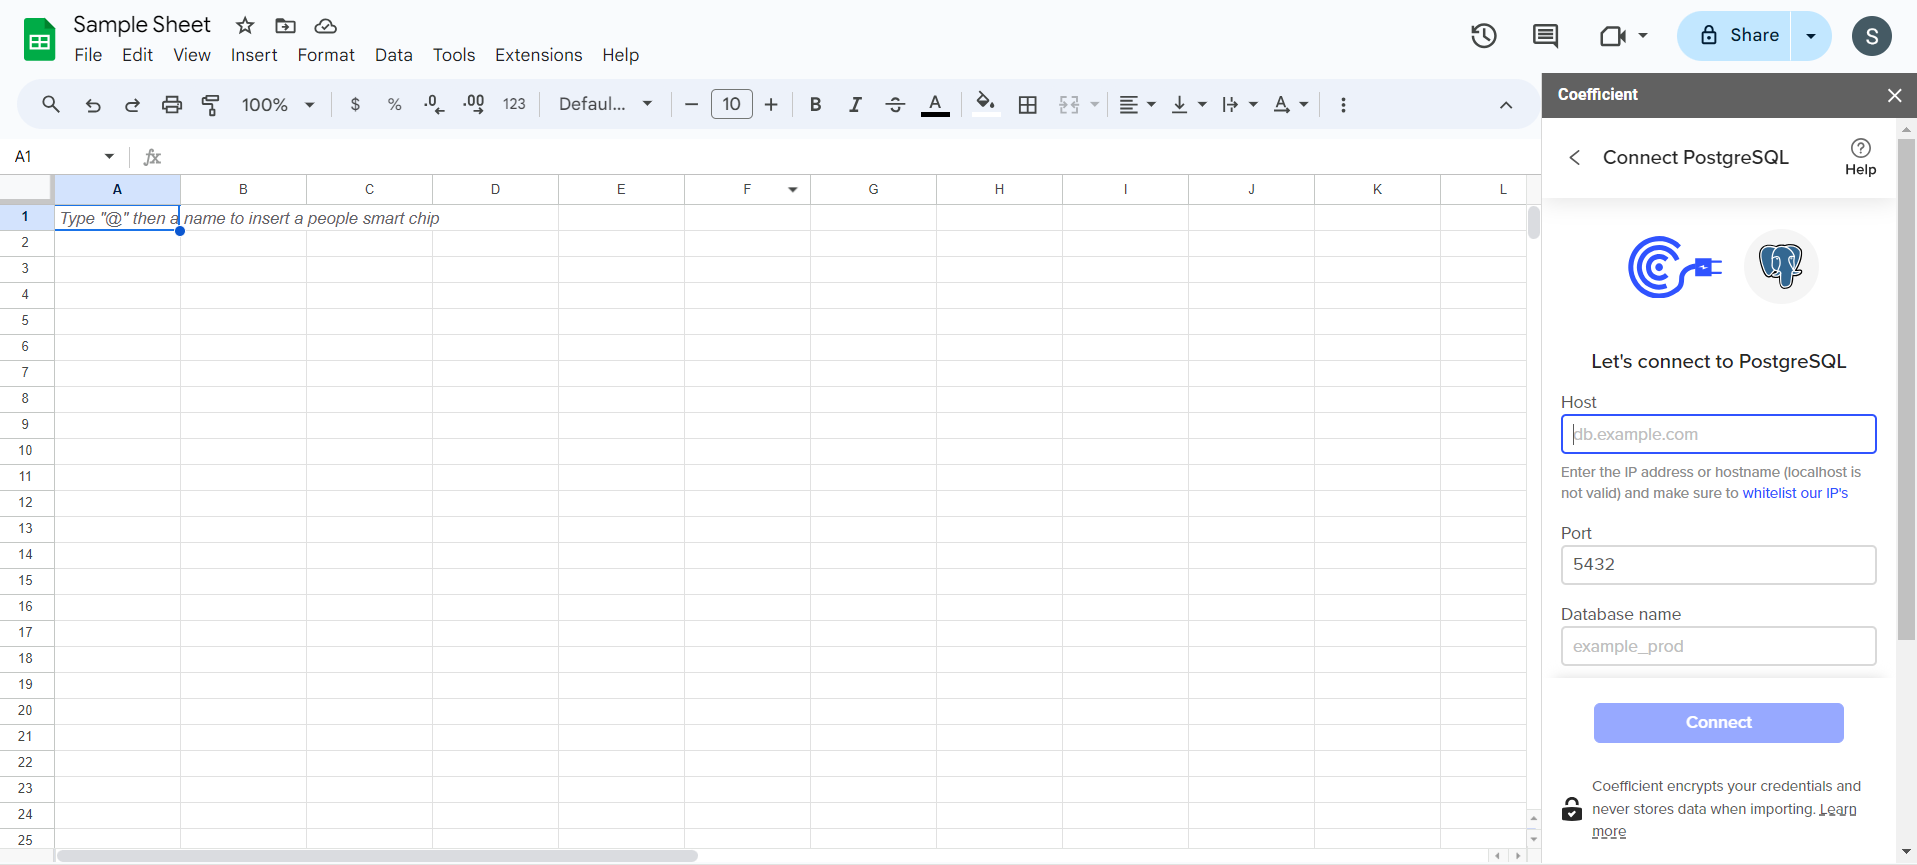Click the Port input field
The height and width of the screenshot is (865, 1917).
pos(1718,565)
